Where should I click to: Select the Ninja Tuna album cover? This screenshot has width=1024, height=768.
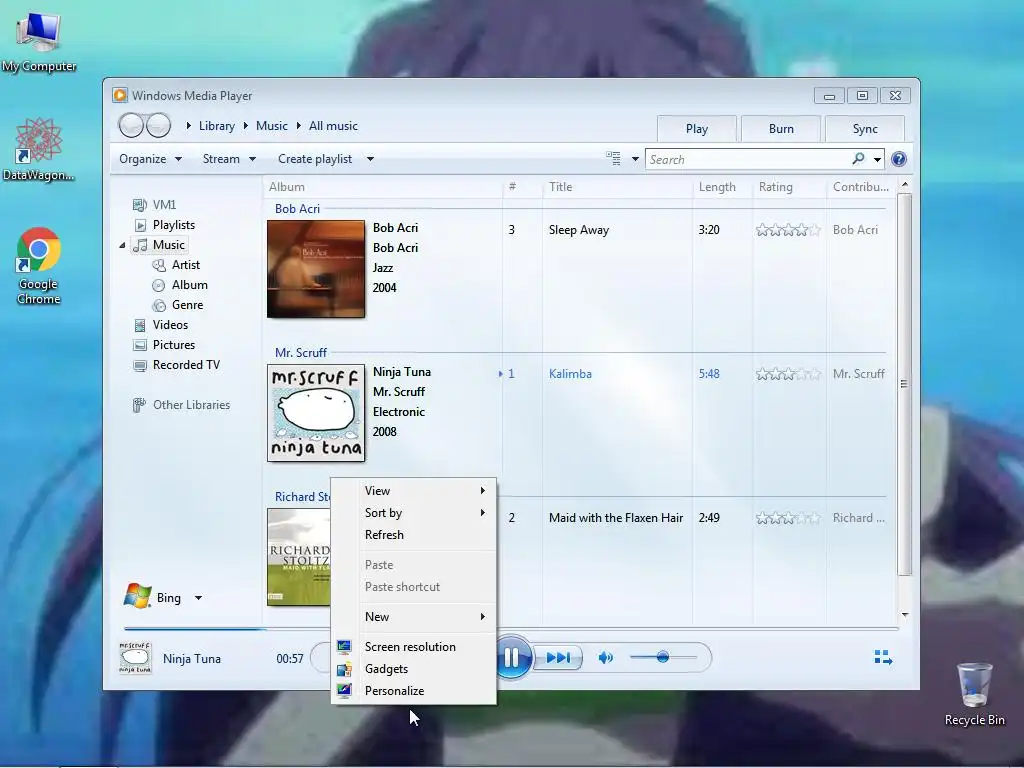(x=316, y=413)
